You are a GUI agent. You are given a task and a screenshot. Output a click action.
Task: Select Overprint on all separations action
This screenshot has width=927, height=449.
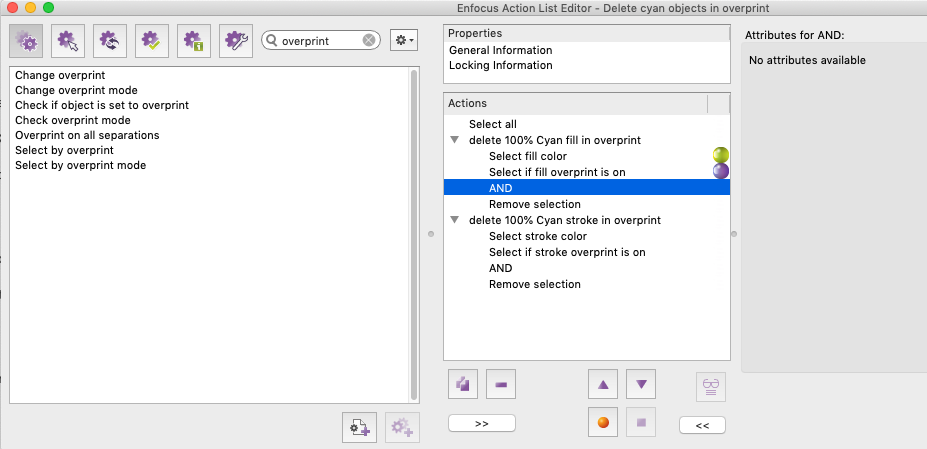(87, 135)
